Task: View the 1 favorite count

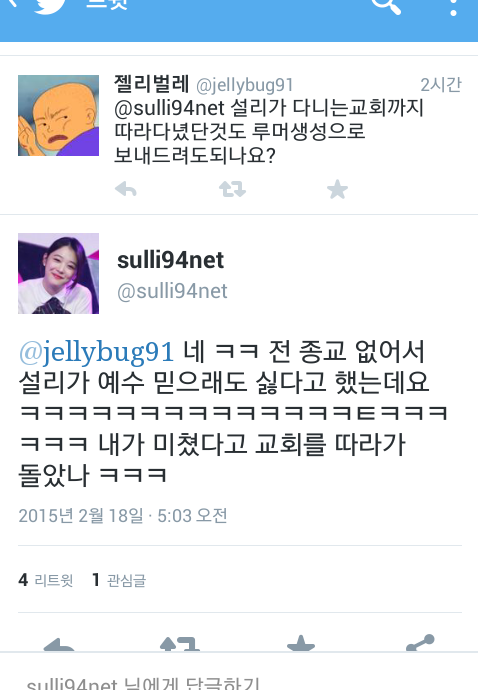Action: coord(119,580)
